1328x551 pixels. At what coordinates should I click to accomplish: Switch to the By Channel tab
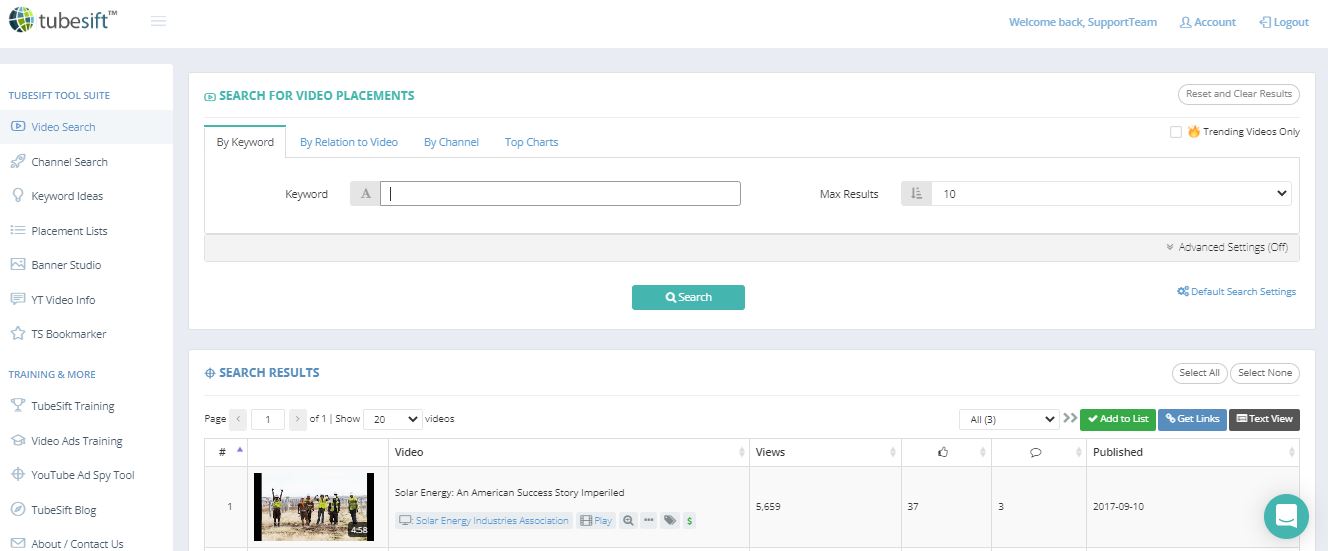click(451, 142)
